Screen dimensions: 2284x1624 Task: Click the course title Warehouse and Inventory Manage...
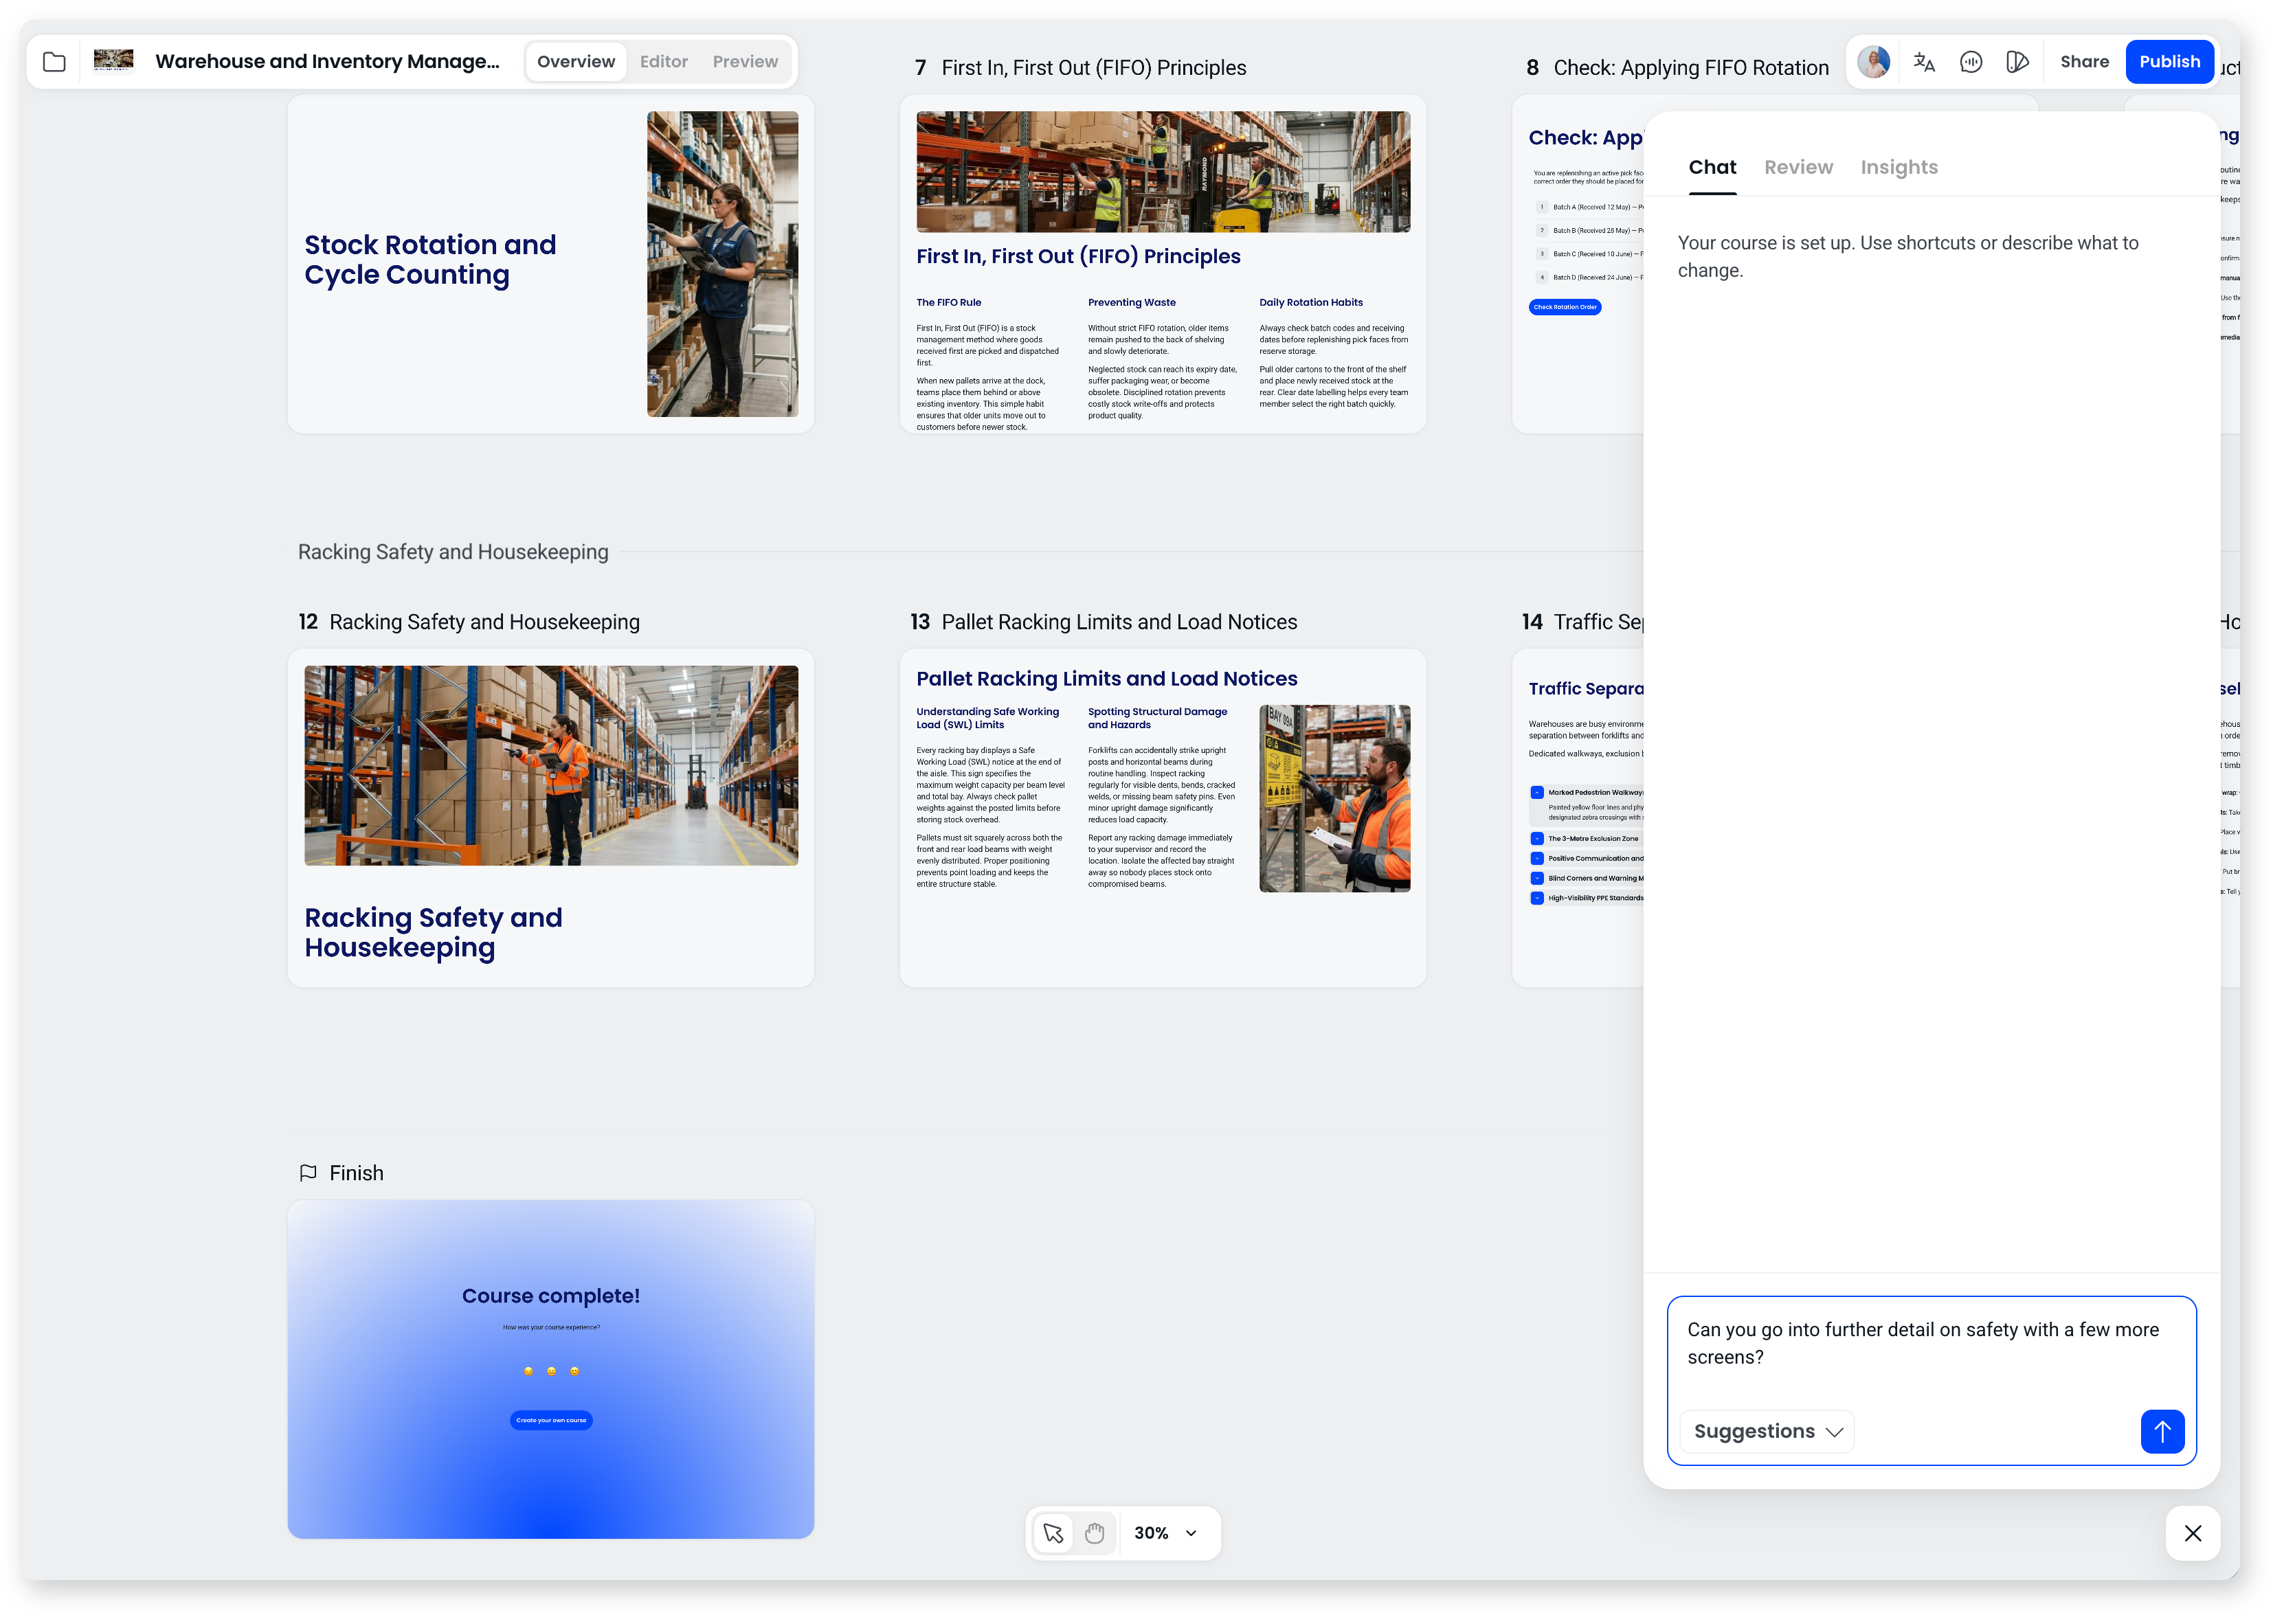(327, 62)
